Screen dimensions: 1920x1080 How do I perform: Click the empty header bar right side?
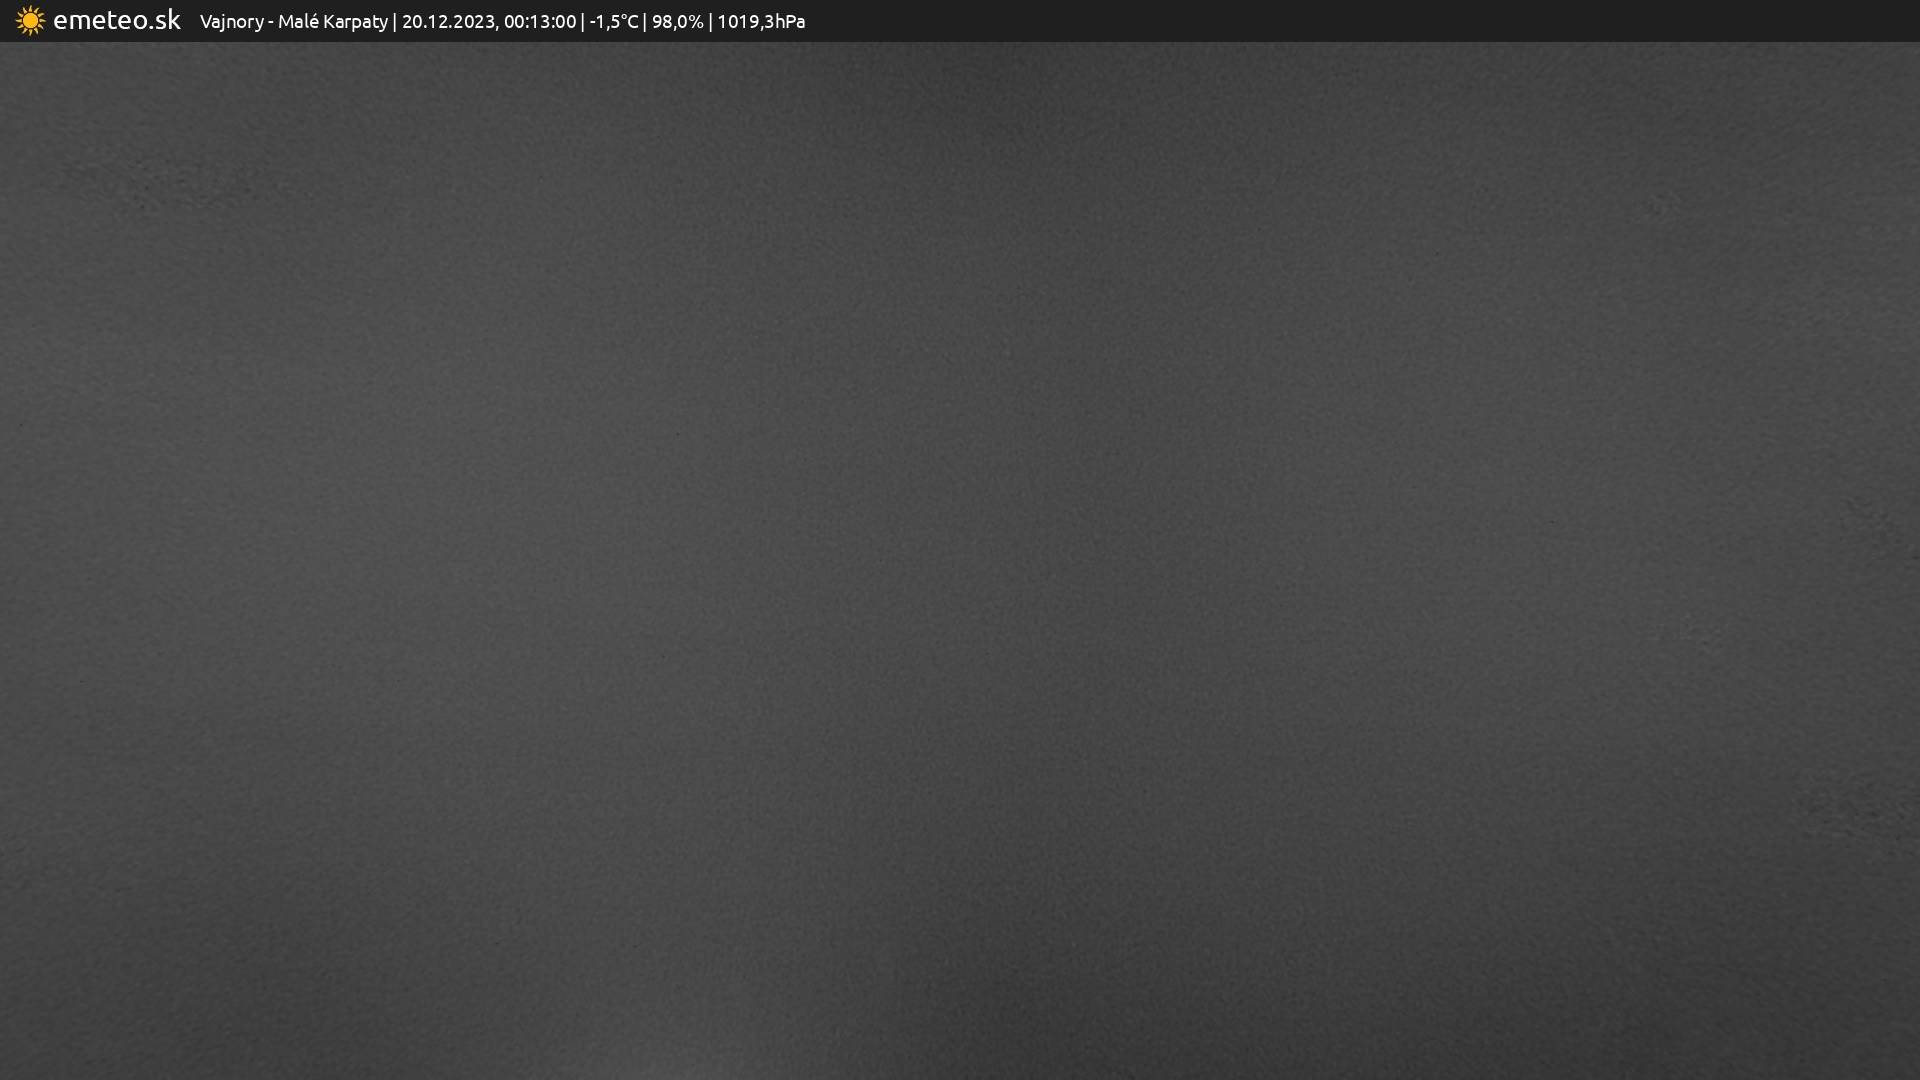[1400, 21]
